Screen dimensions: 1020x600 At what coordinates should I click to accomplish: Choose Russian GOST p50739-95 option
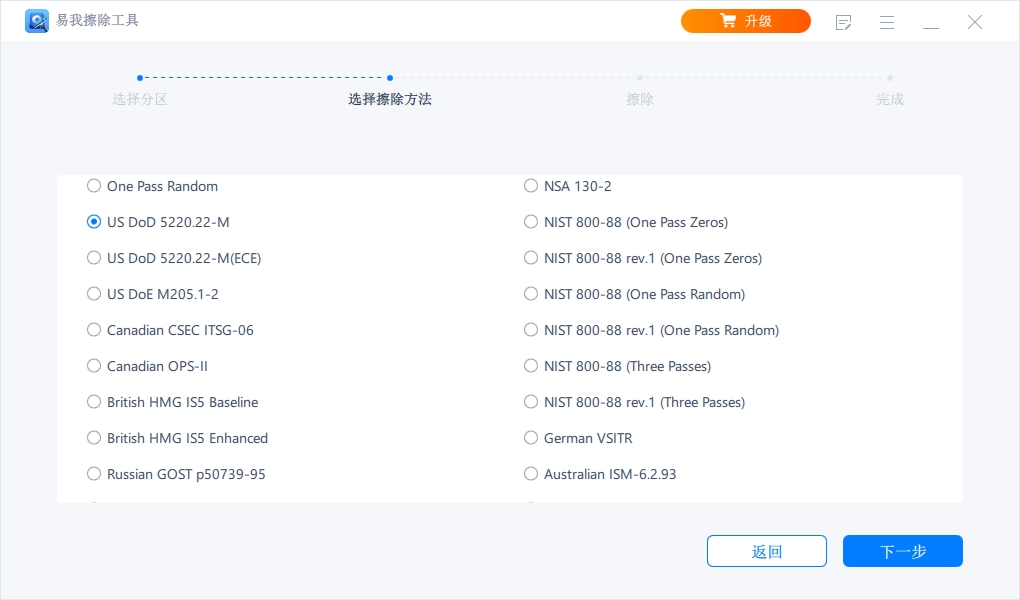pos(94,474)
